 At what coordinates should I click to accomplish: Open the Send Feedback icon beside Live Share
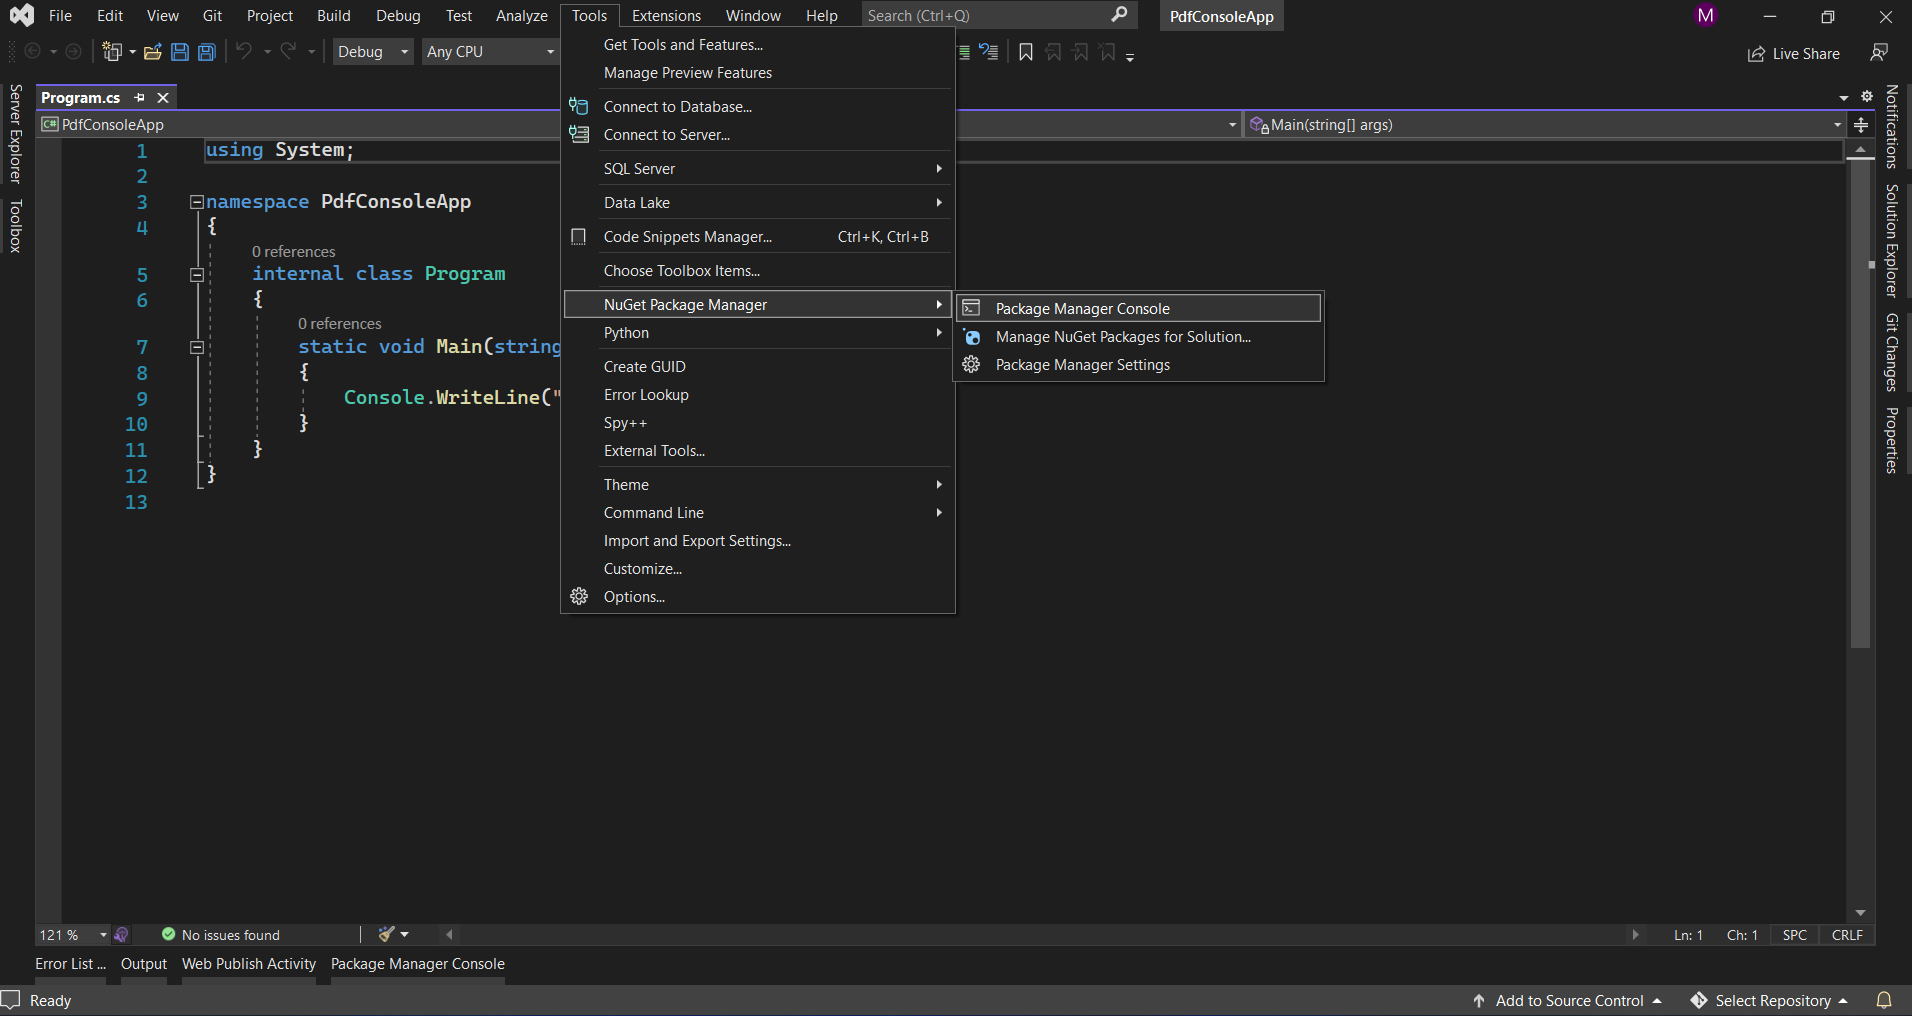point(1879,53)
